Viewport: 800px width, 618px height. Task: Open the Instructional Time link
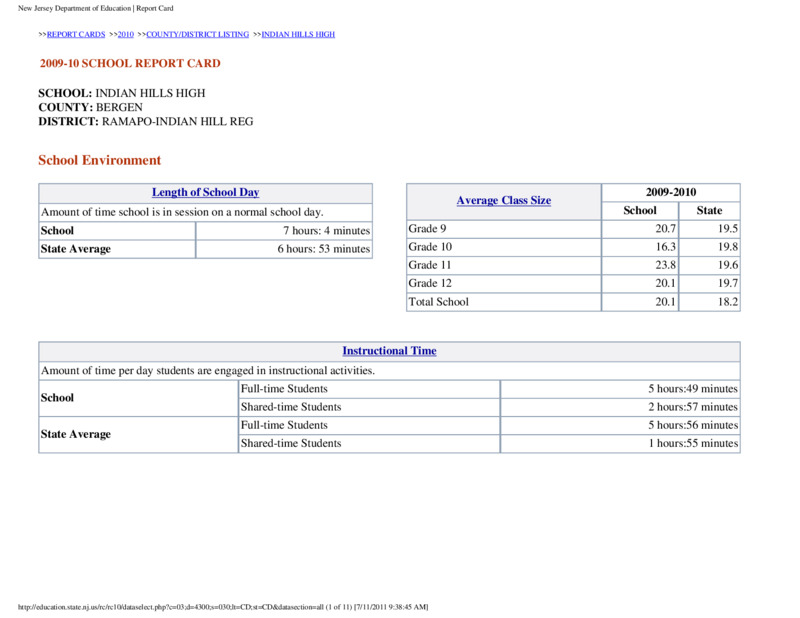[x=389, y=351]
